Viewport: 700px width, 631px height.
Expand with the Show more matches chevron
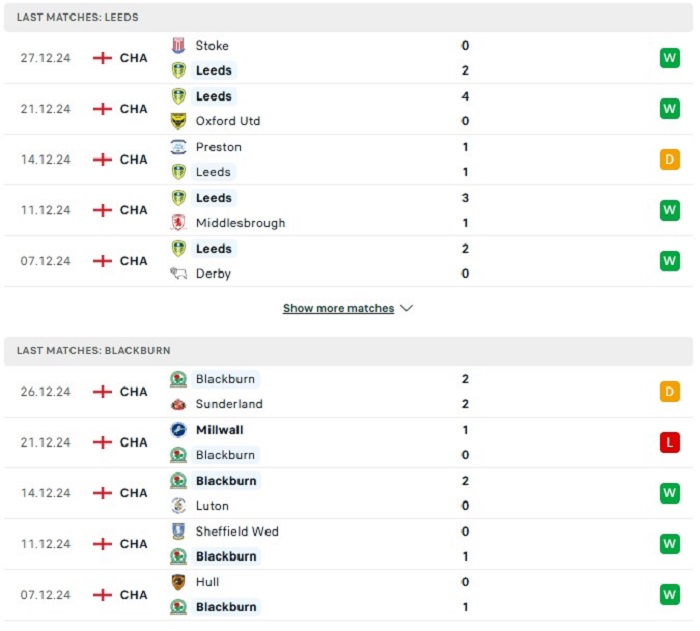[406, 308]
